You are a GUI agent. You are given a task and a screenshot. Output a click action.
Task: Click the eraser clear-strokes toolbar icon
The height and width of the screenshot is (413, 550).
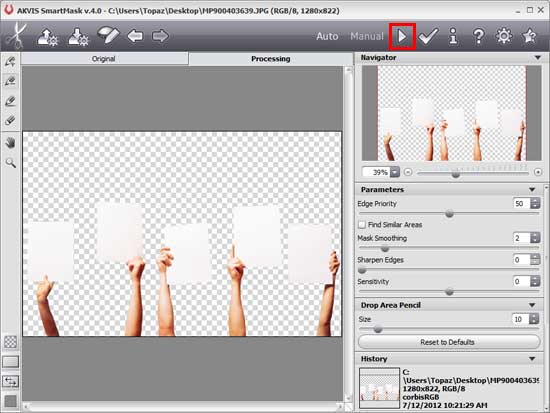(108, 35)
